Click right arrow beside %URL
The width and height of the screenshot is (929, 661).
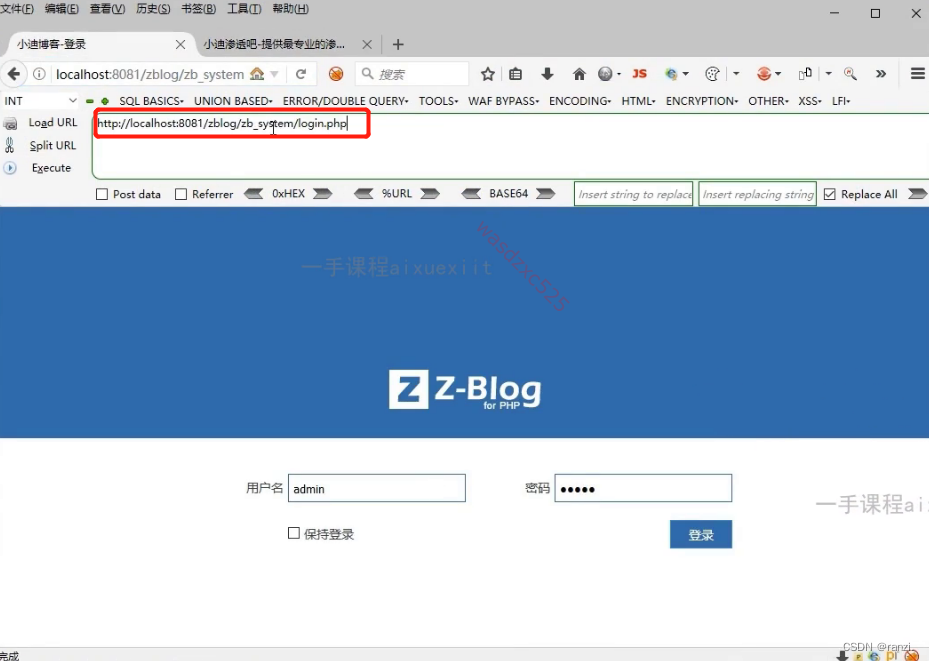[430, 194]
